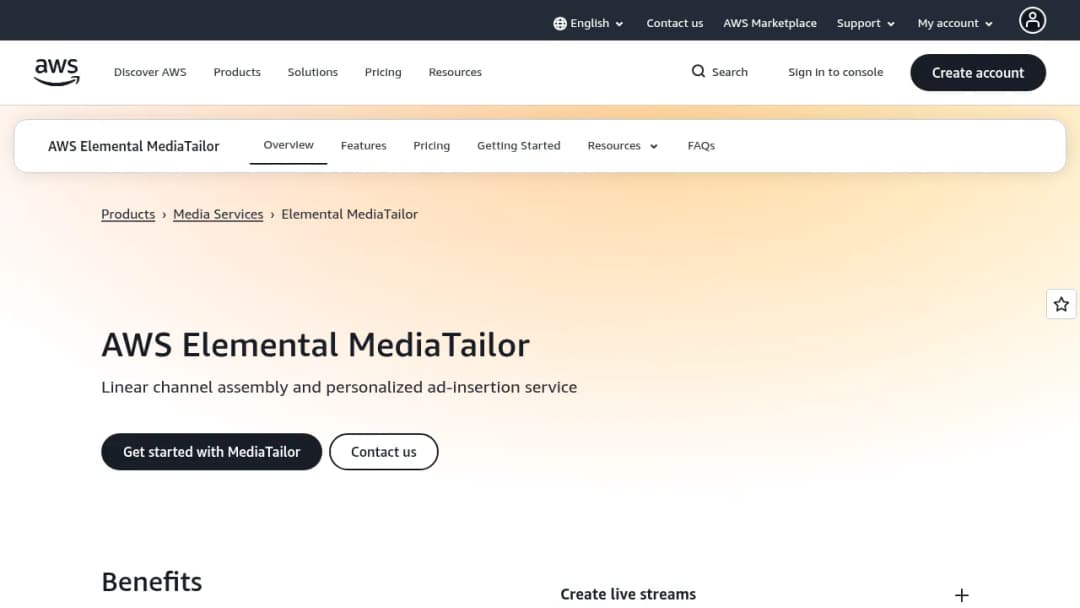Open the FAQs tab
The height and width of the screenshot is (608, 1080).
tap(701, 146)
